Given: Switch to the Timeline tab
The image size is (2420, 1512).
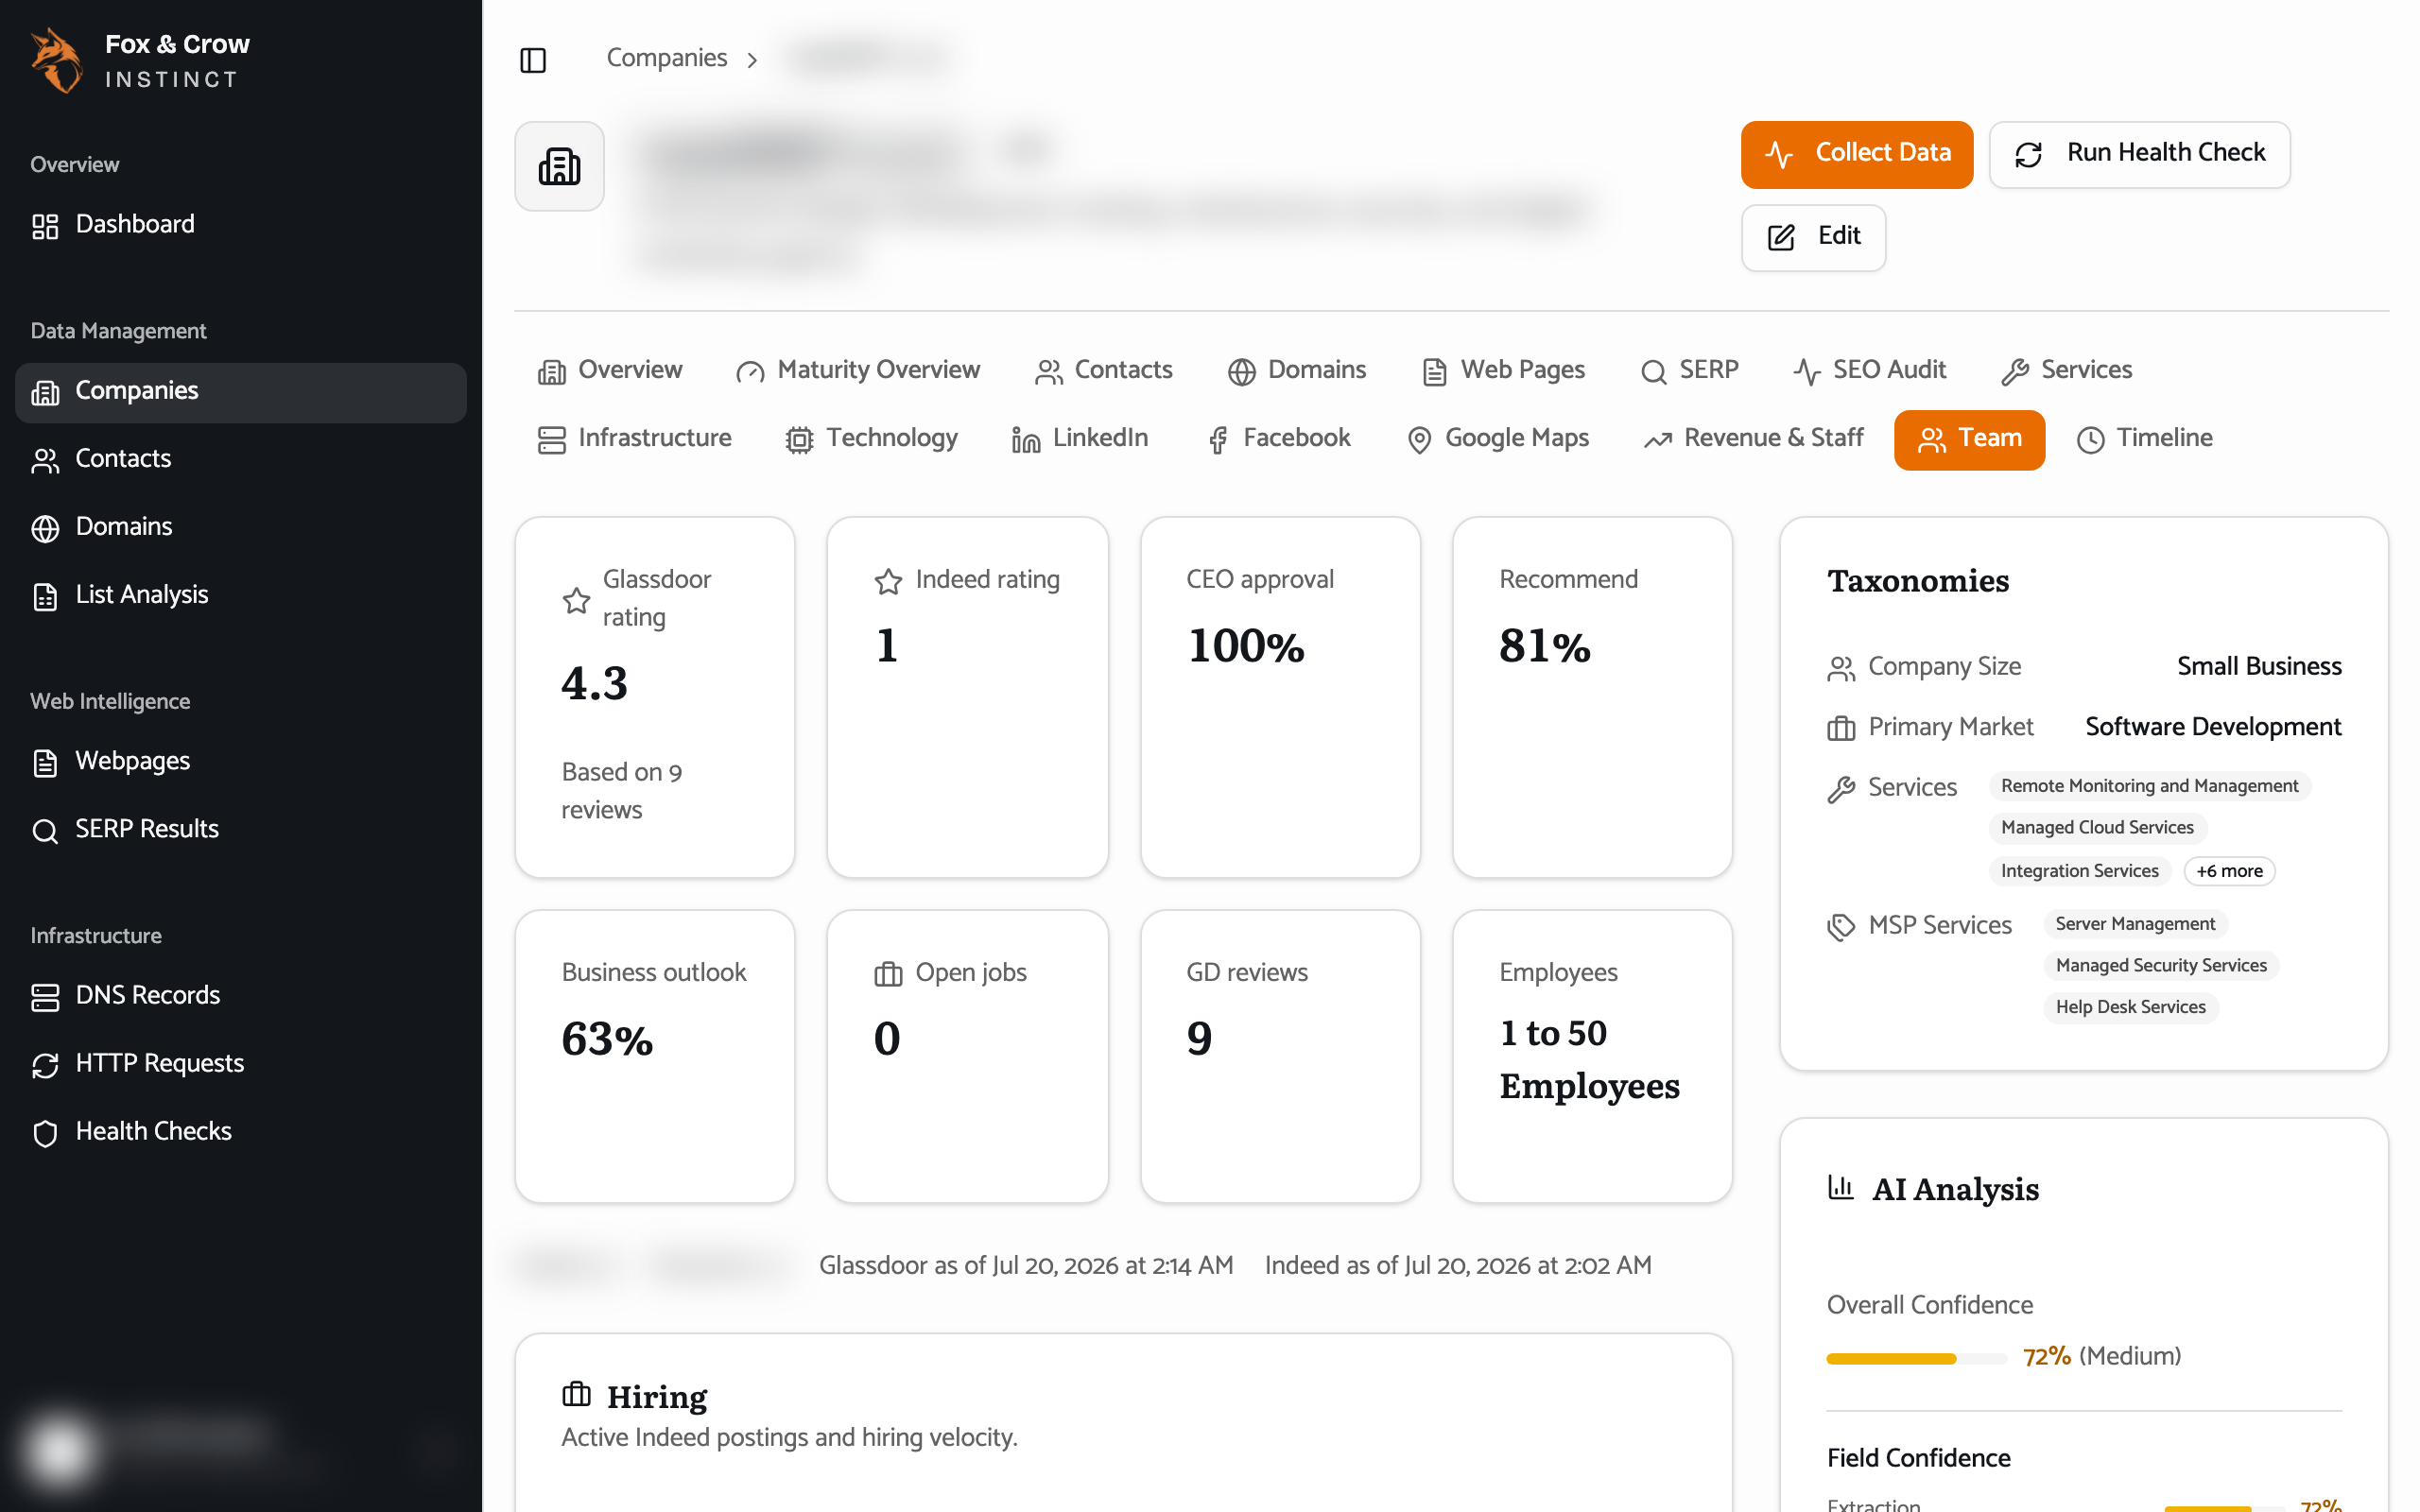Looking at the screenshot, I should [2144, 439].
